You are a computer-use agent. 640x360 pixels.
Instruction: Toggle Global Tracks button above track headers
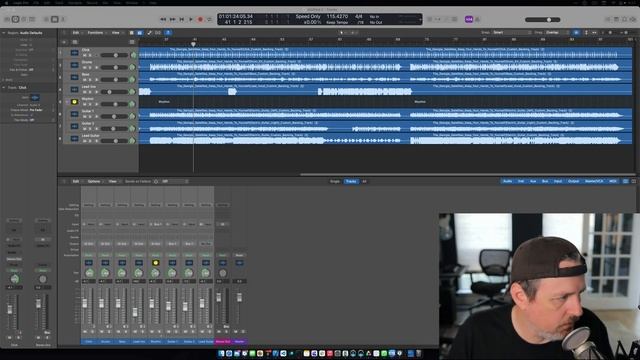[x=132, y=42]
